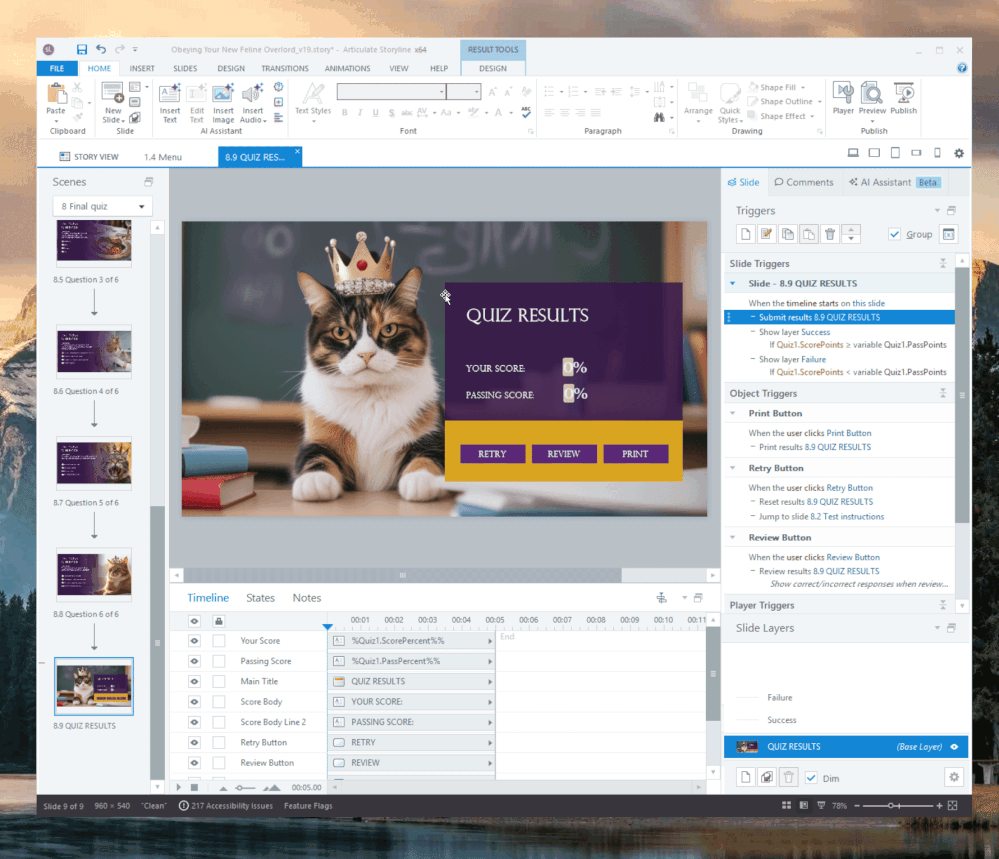Enable the Dim checkbox below Slide Layers
Image resolution: width=999 pixels, height=859 pixels.
pyautogui.click(x=811, y=778)
